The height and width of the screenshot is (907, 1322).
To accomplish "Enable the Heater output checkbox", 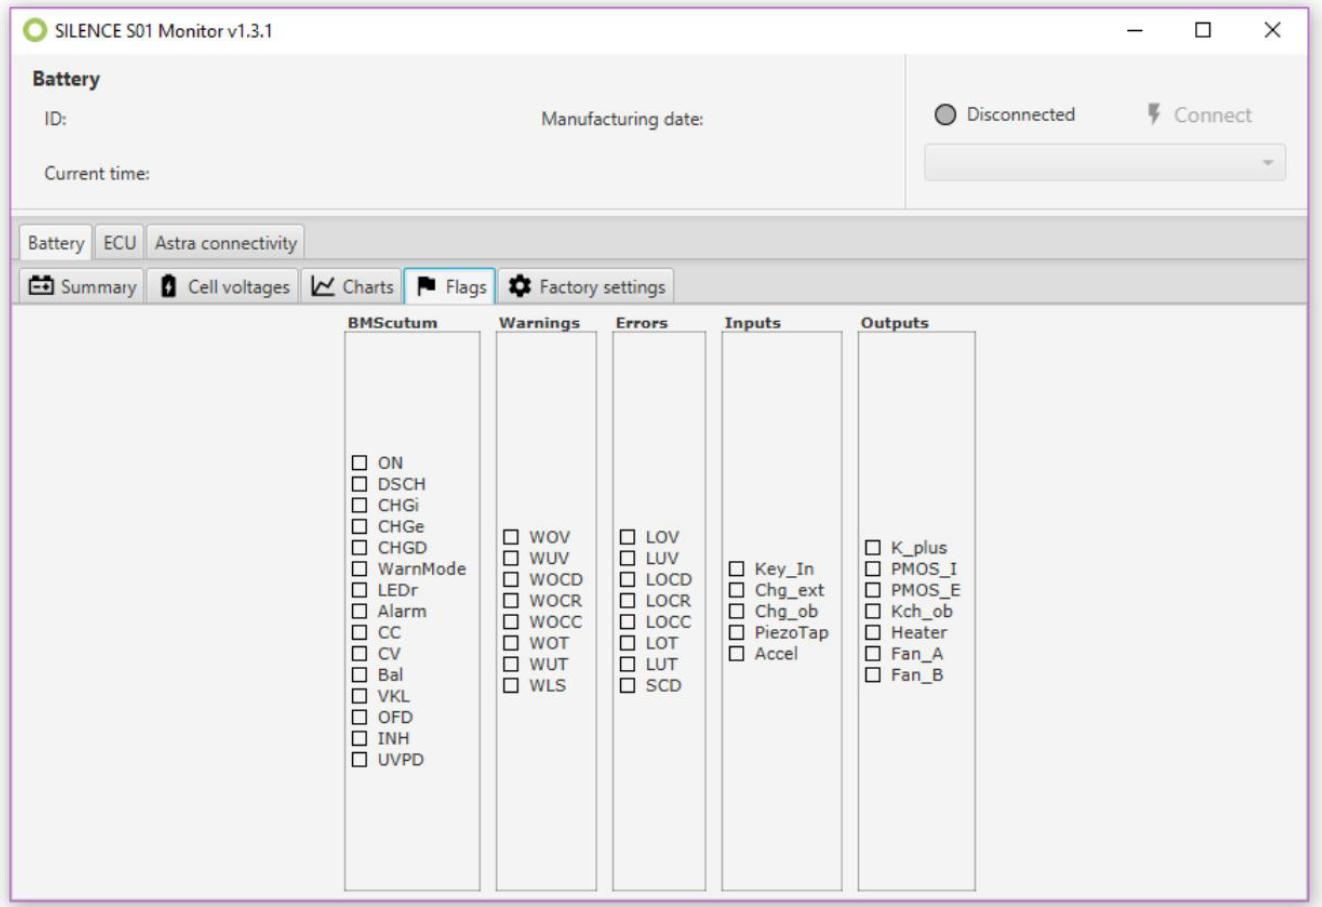I will (873, 632).
